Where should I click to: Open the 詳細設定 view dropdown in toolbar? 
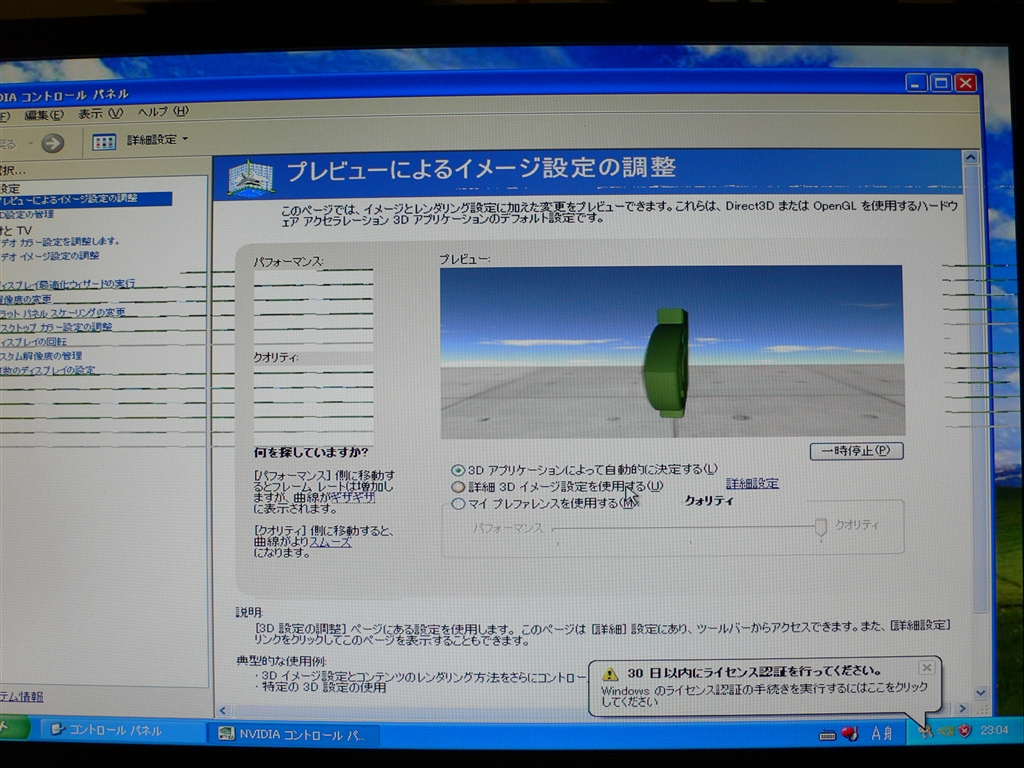(x=157, y=139)
